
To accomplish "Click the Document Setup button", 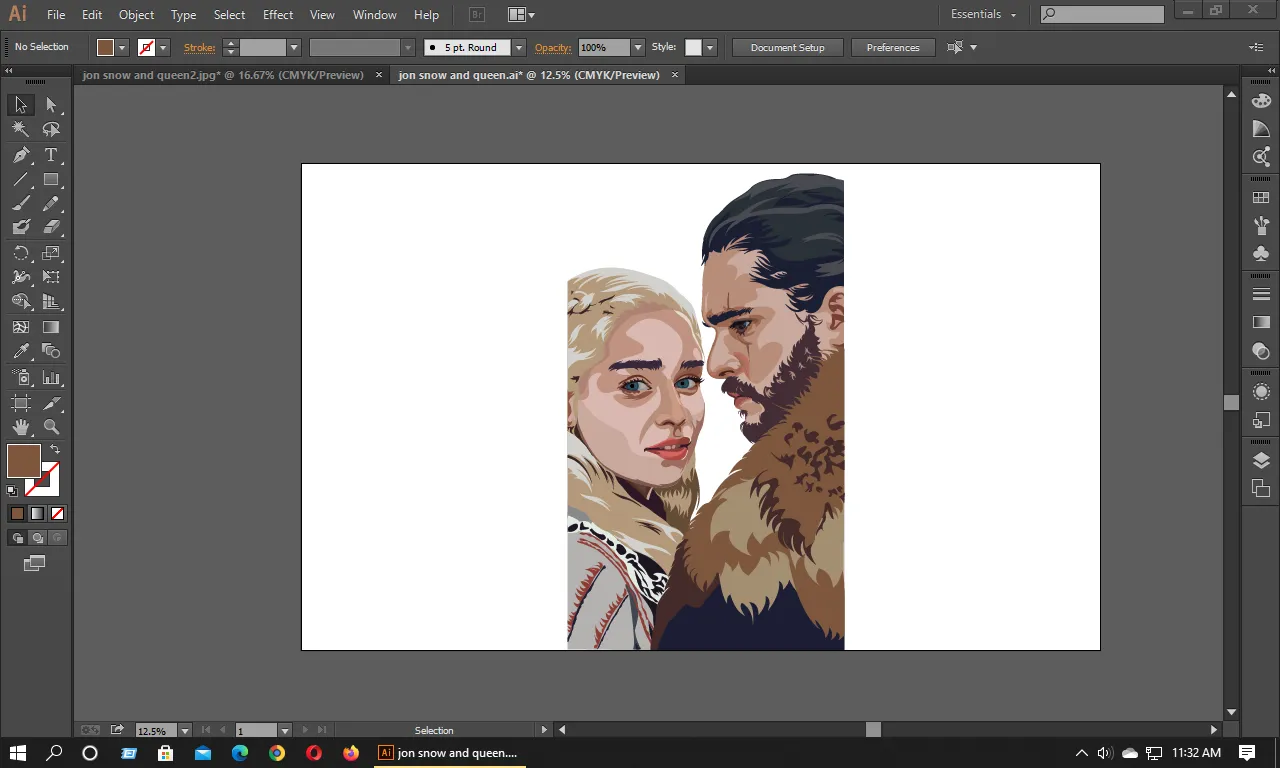I will [788, 47].
